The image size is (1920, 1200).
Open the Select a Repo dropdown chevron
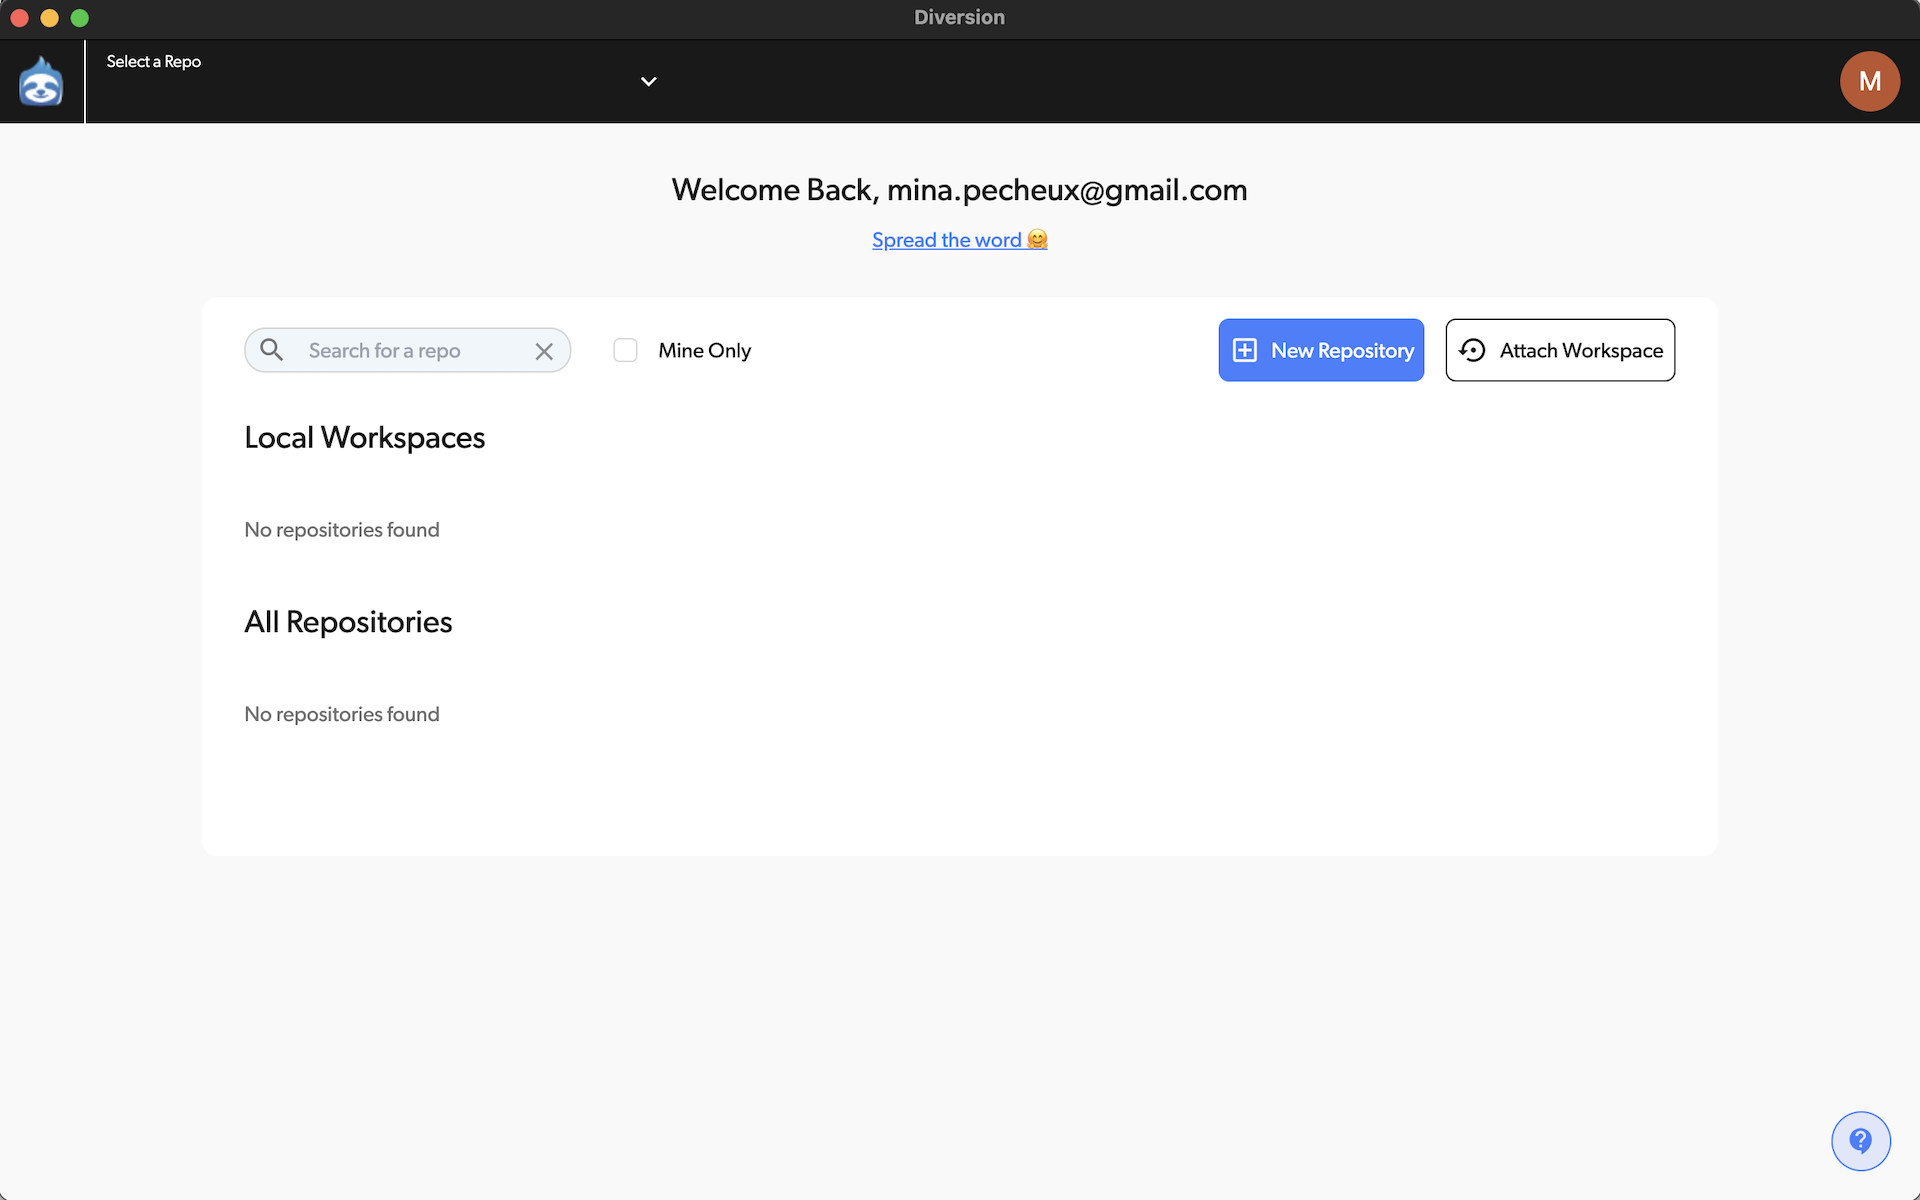648,82
